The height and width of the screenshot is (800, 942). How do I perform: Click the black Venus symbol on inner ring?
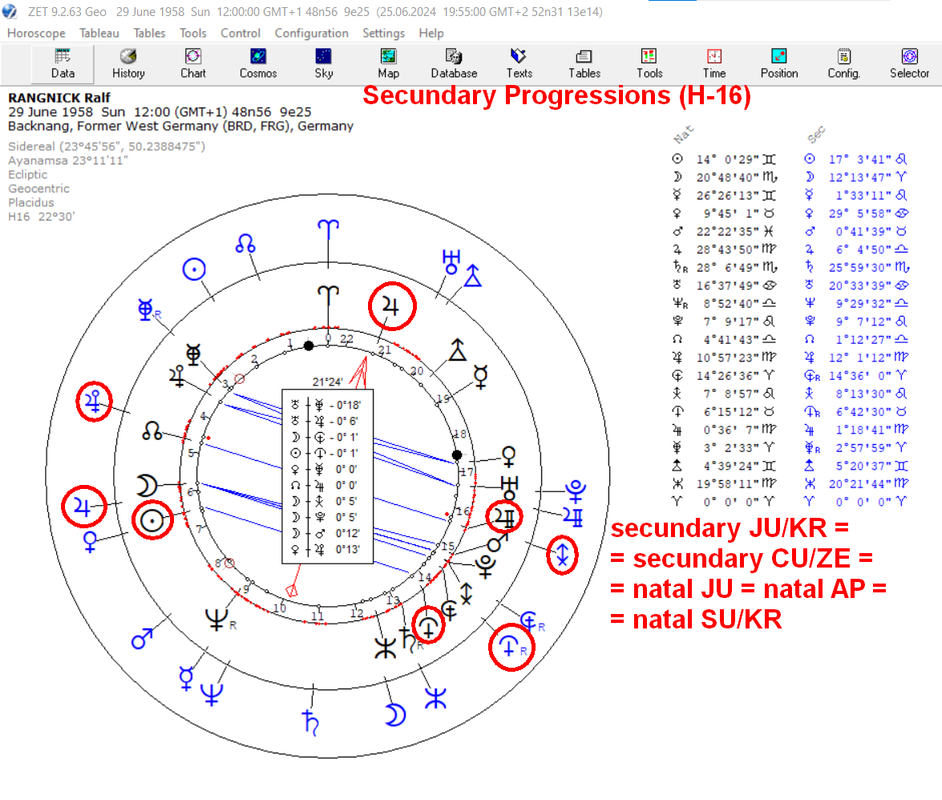click(508, 457)
